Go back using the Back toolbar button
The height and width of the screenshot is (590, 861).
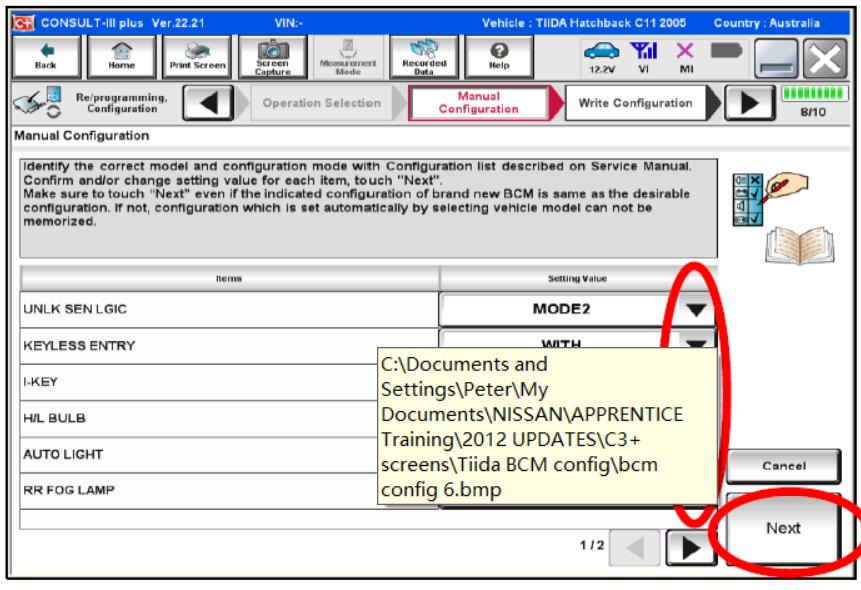46,57
